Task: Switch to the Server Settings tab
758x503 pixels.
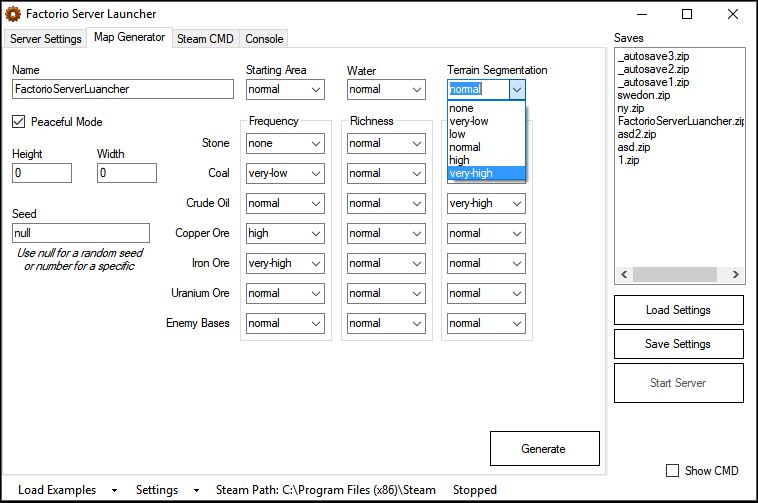Action: tap(45, 39)
